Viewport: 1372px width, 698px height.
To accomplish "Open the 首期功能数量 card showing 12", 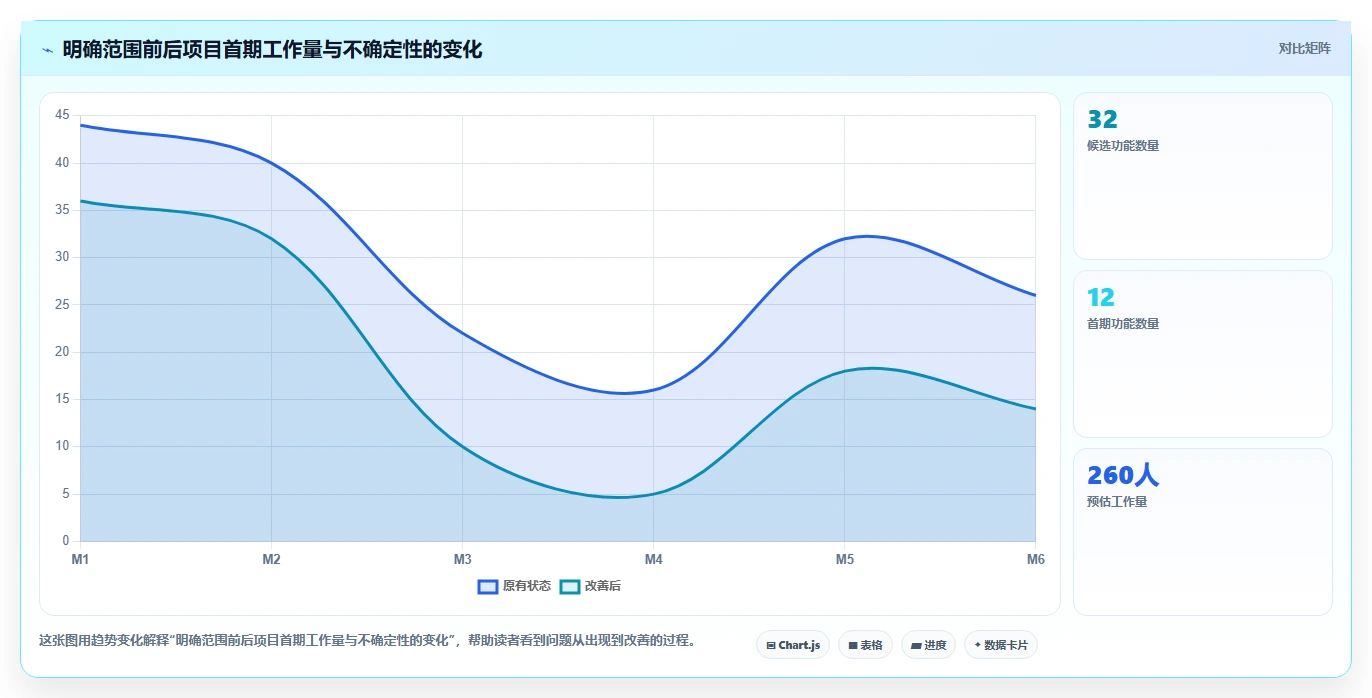I will pos(1202,354).
